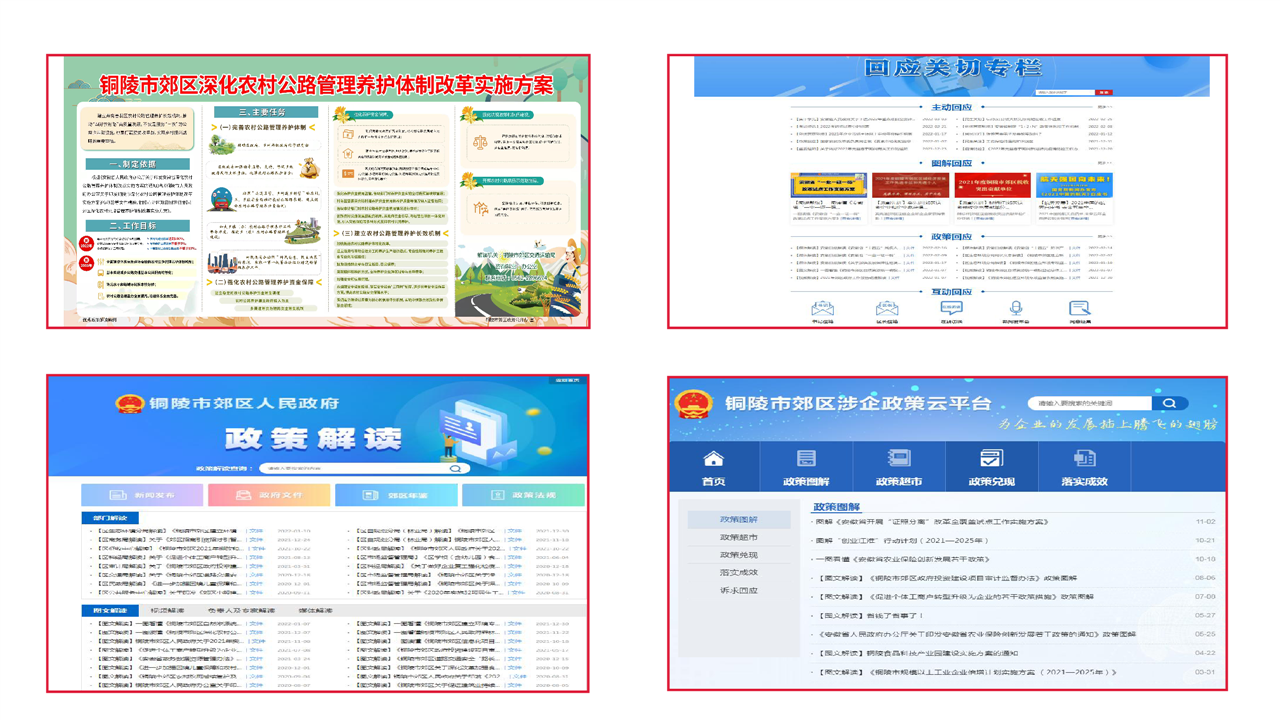This screenshot has width=1280, height=720.
Task: Click the 涉企政策云平台 search magnifier button
Action: [x=1169, y=403]
